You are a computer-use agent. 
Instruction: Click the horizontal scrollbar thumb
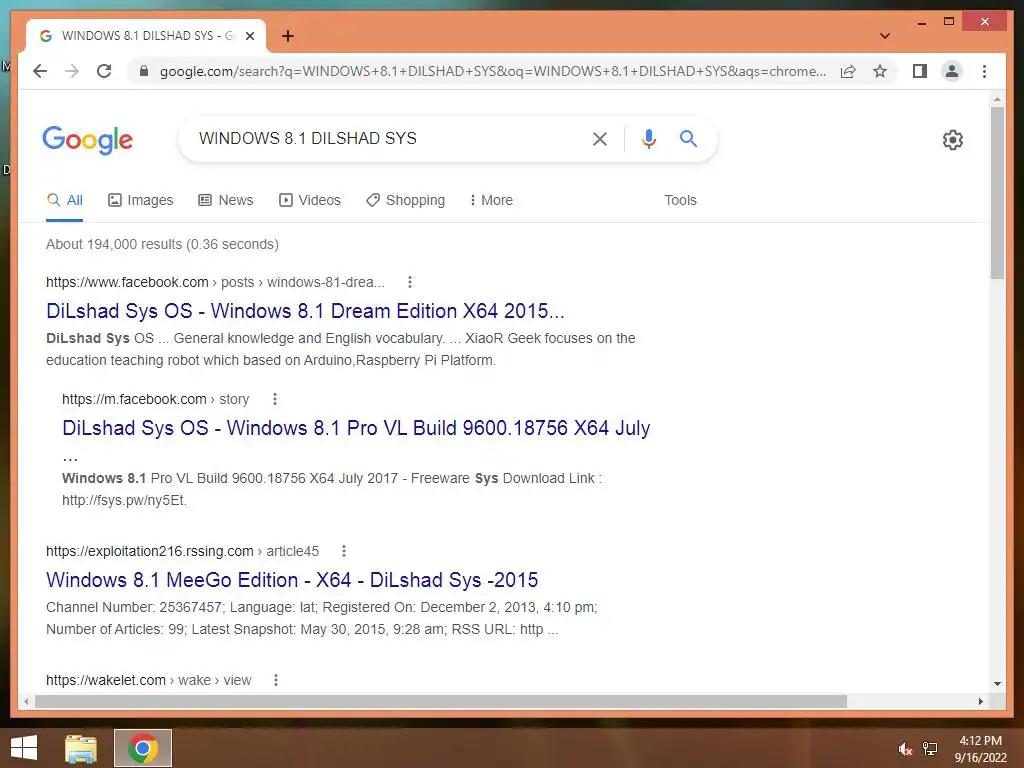(441, 701)
